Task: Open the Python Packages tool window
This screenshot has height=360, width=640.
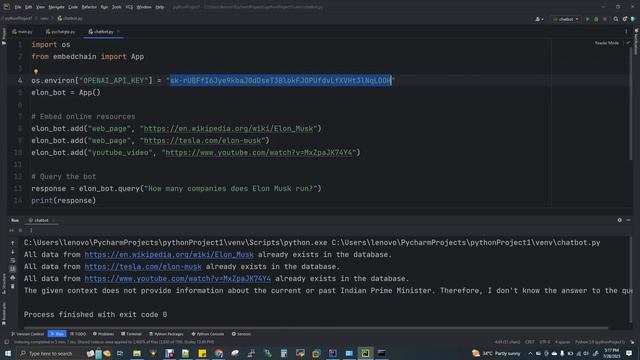Action: [x=166, y=334]
